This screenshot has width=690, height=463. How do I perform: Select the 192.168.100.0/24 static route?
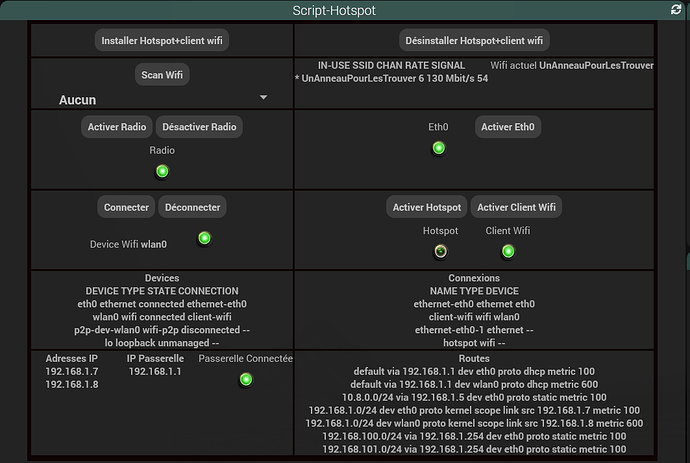point(474,437)
